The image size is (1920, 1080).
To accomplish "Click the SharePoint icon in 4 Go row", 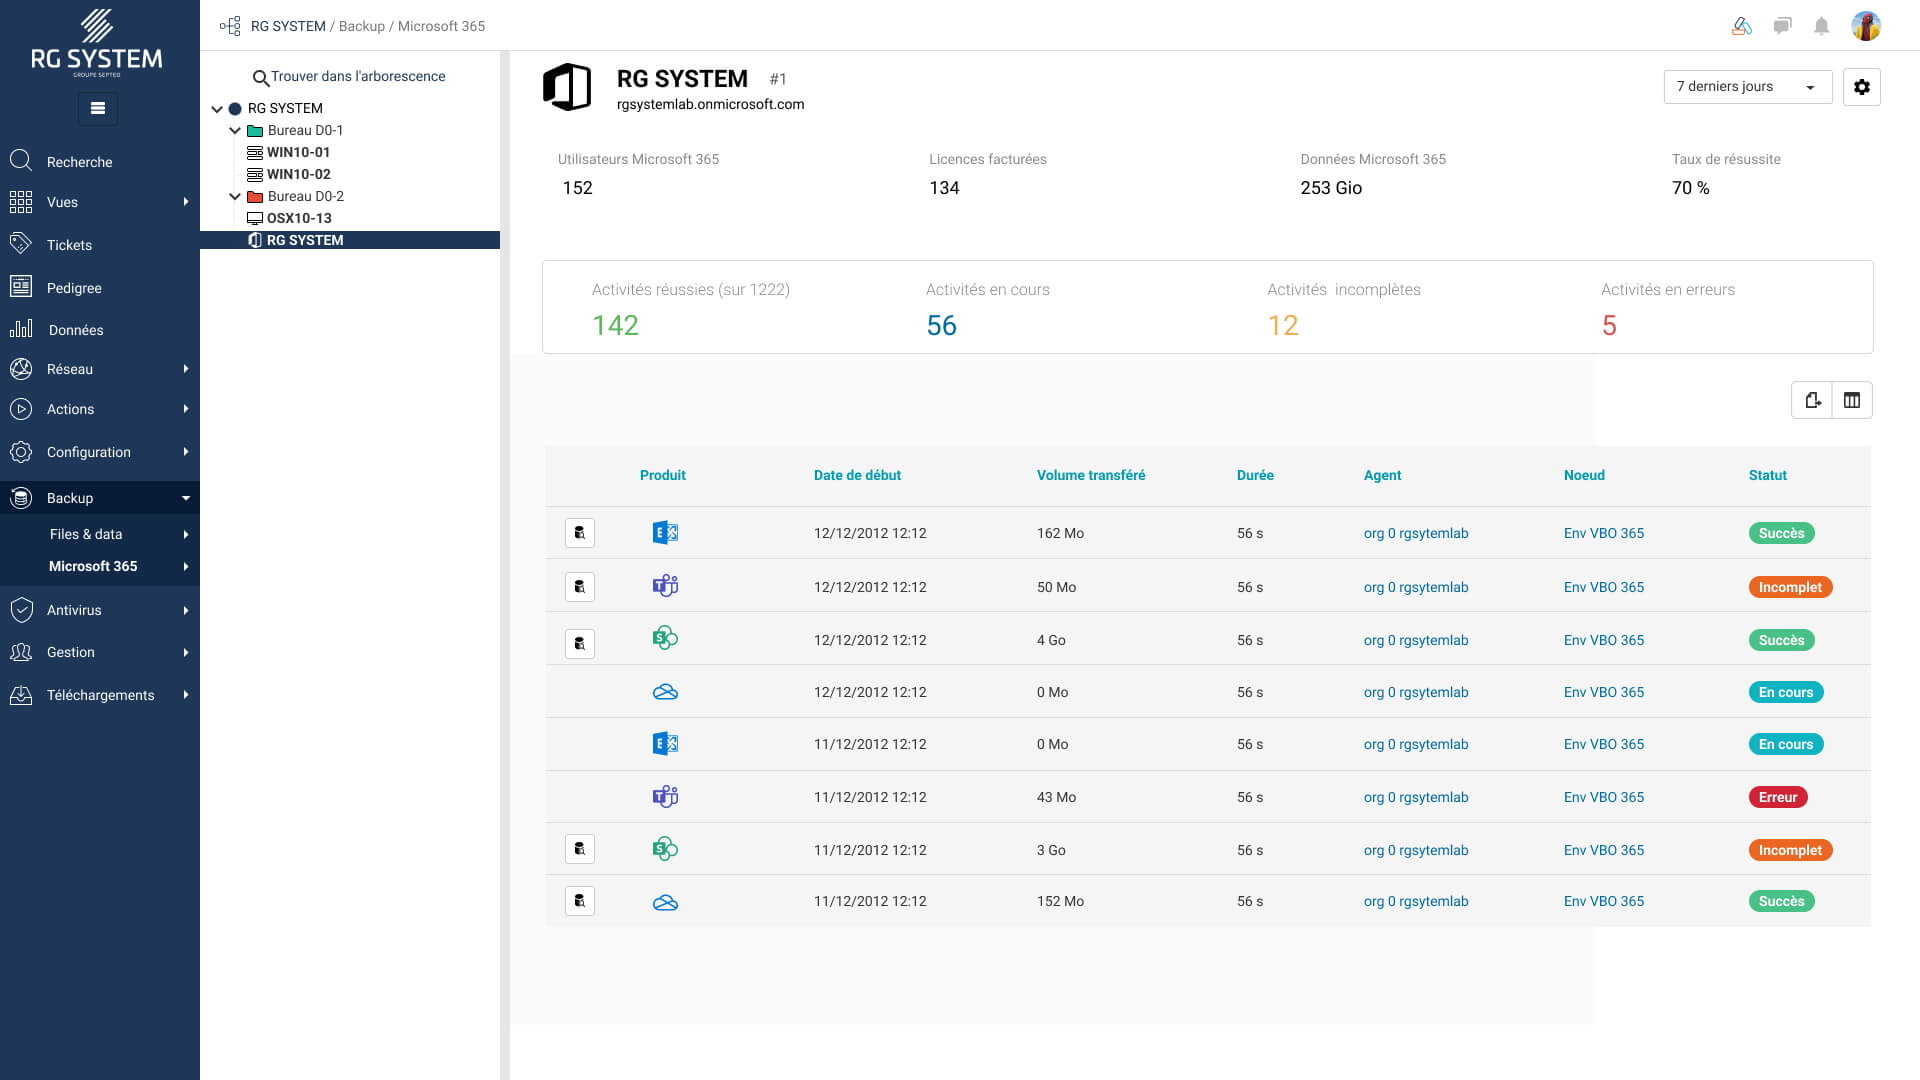I will click(x=665, y=638).
